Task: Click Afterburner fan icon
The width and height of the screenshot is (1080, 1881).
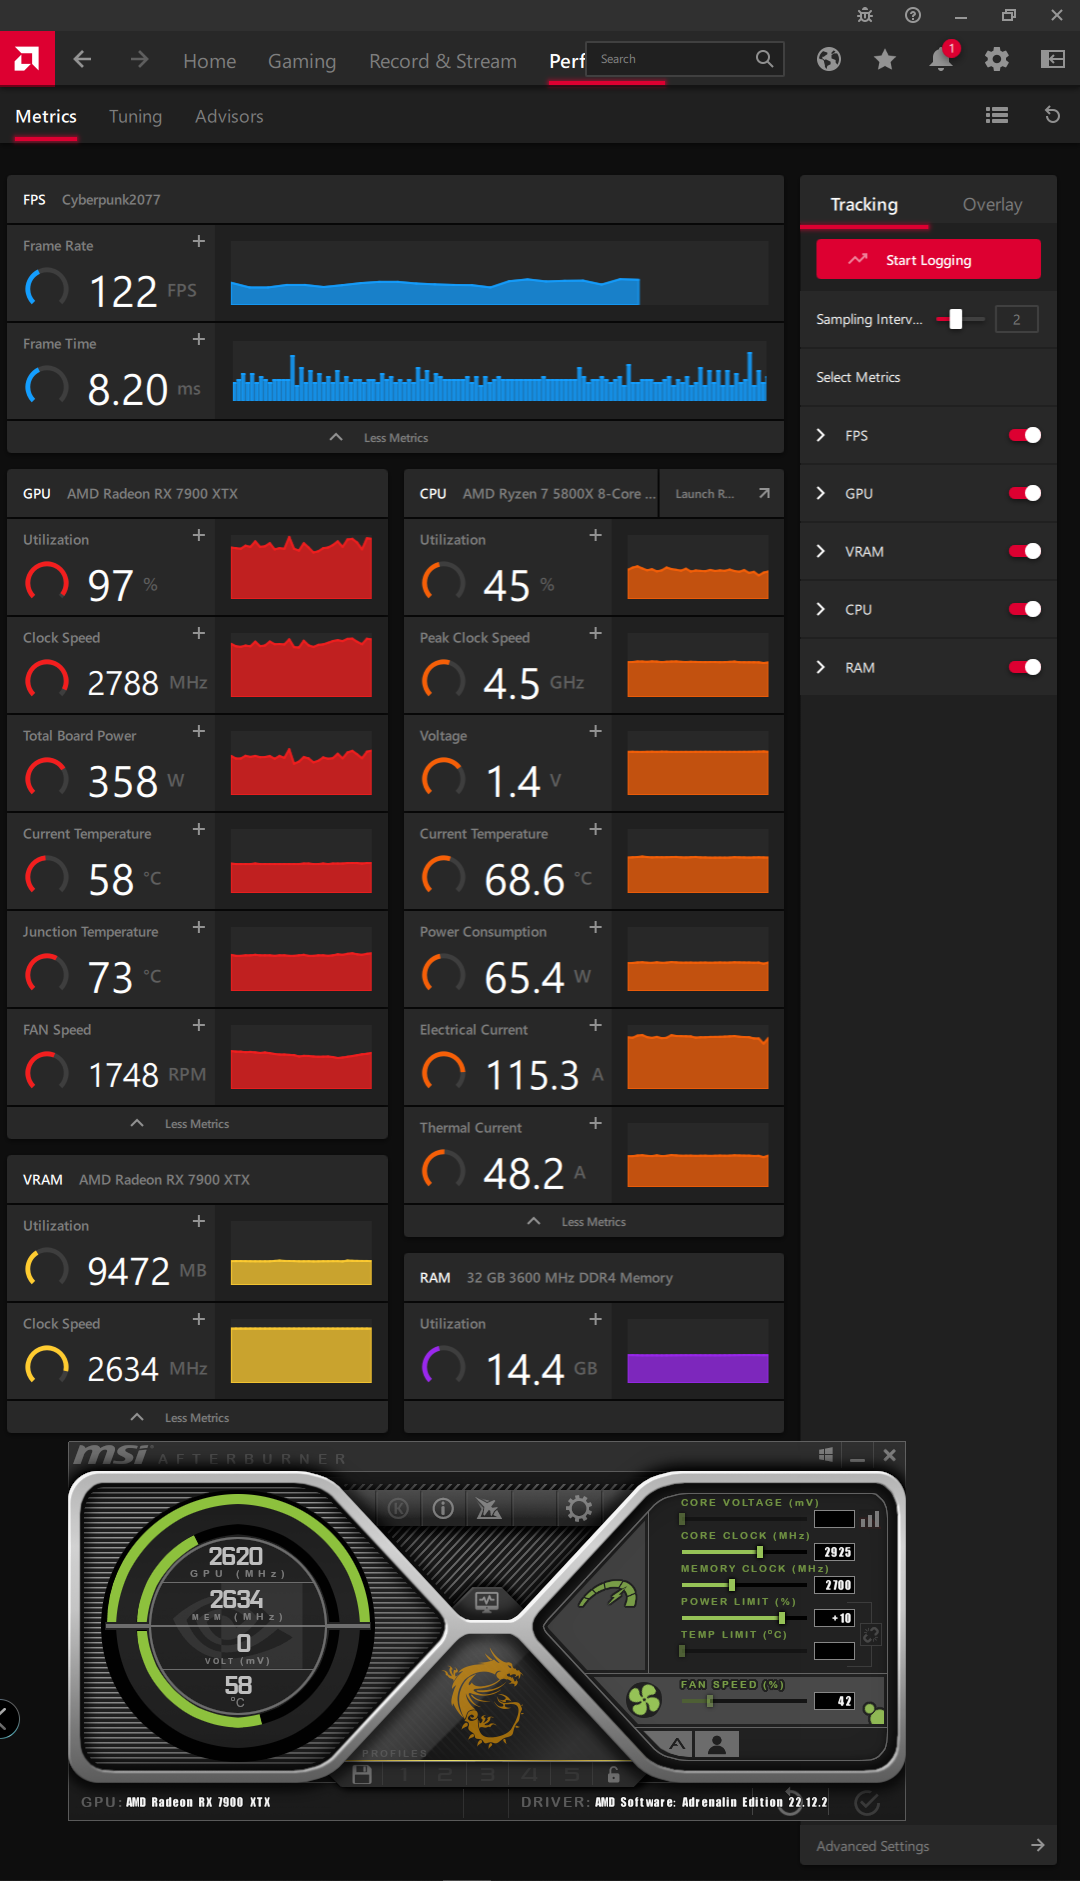Action: click(644, 1699)
